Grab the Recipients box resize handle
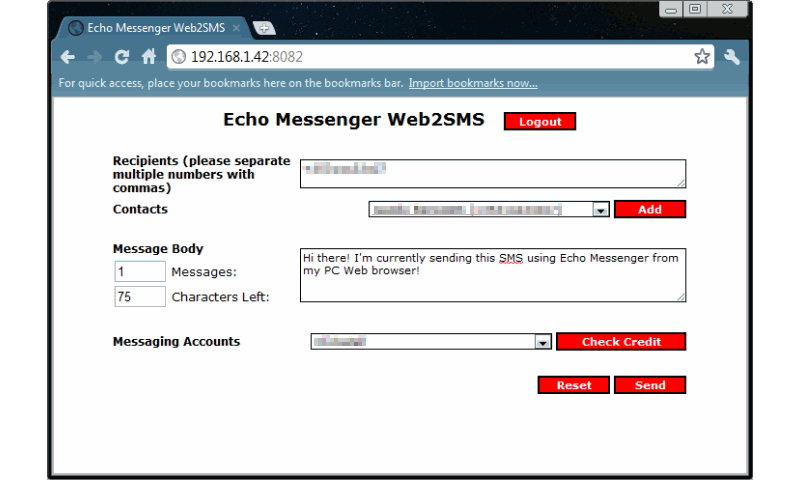The image size is (800, 480). [x=681, y=183]
